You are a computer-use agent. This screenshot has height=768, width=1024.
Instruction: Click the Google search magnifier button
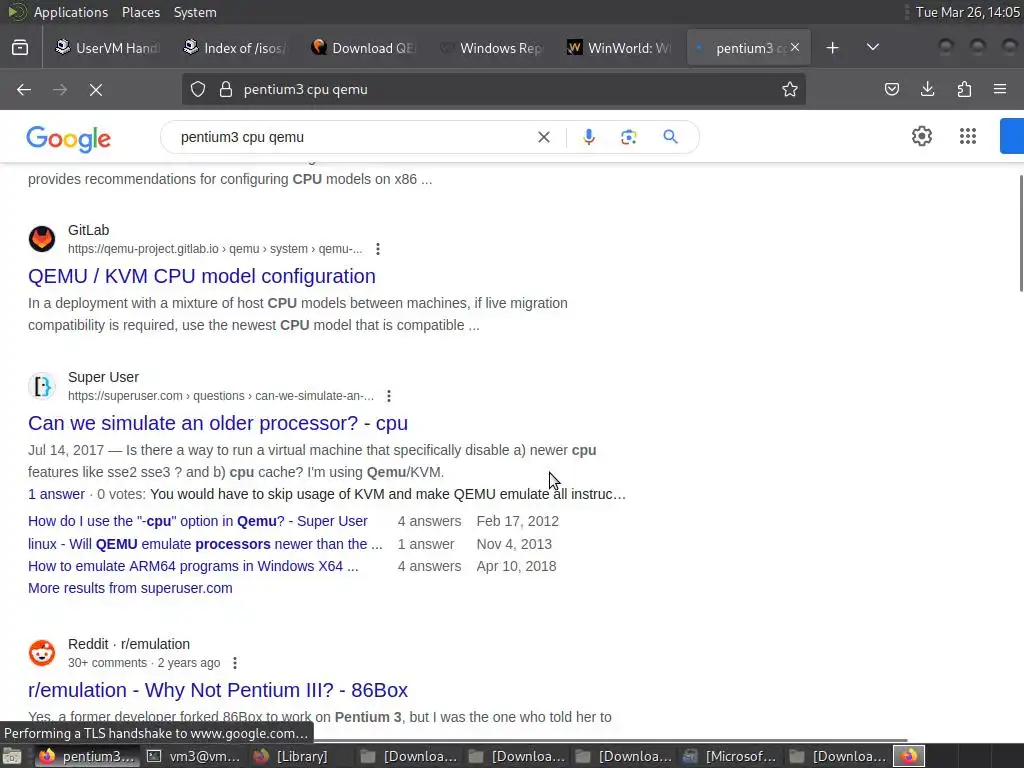point(670,137)
